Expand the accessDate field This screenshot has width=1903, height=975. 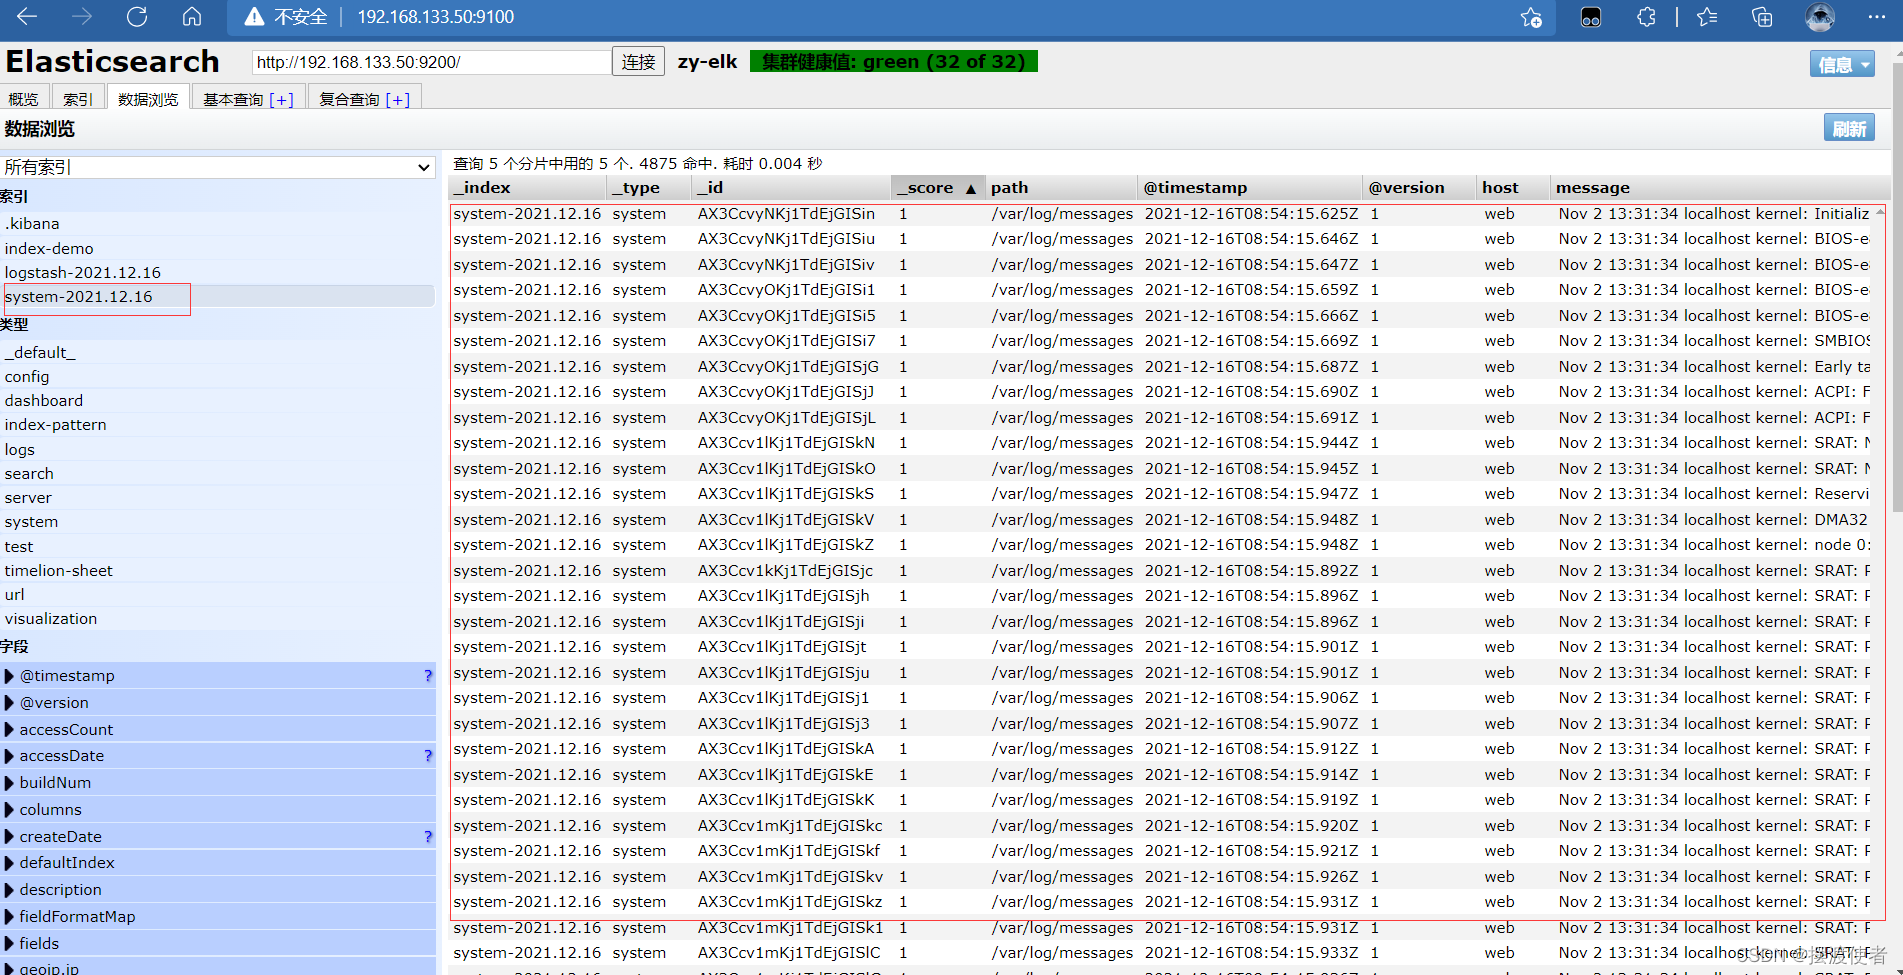point(10,756)
